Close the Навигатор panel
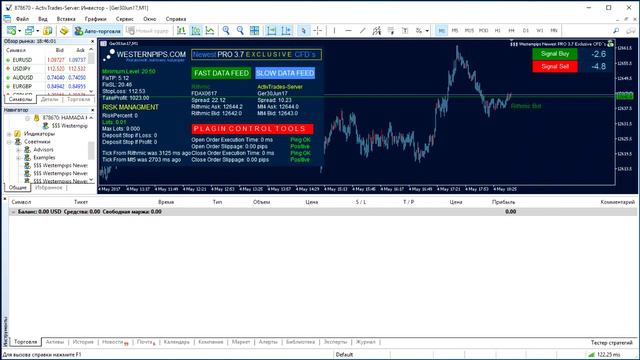Image resolution: width=640 pixels, height=360 pixels. [x=92, y=110]
